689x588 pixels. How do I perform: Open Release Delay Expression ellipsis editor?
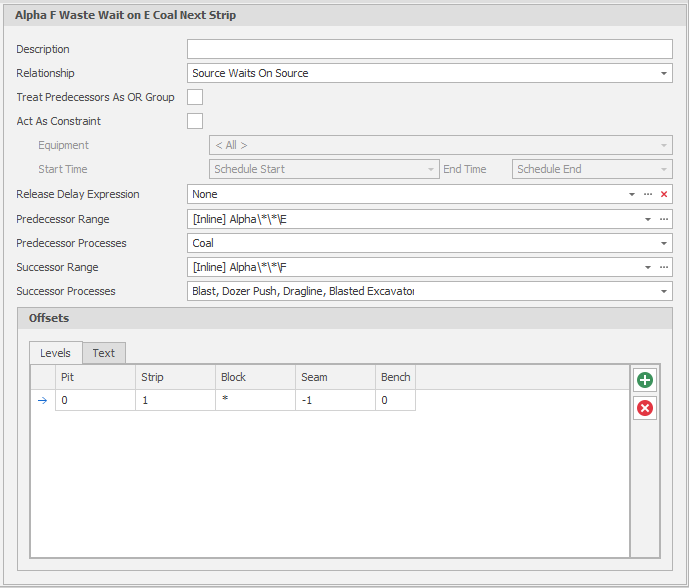click(648, 194)
